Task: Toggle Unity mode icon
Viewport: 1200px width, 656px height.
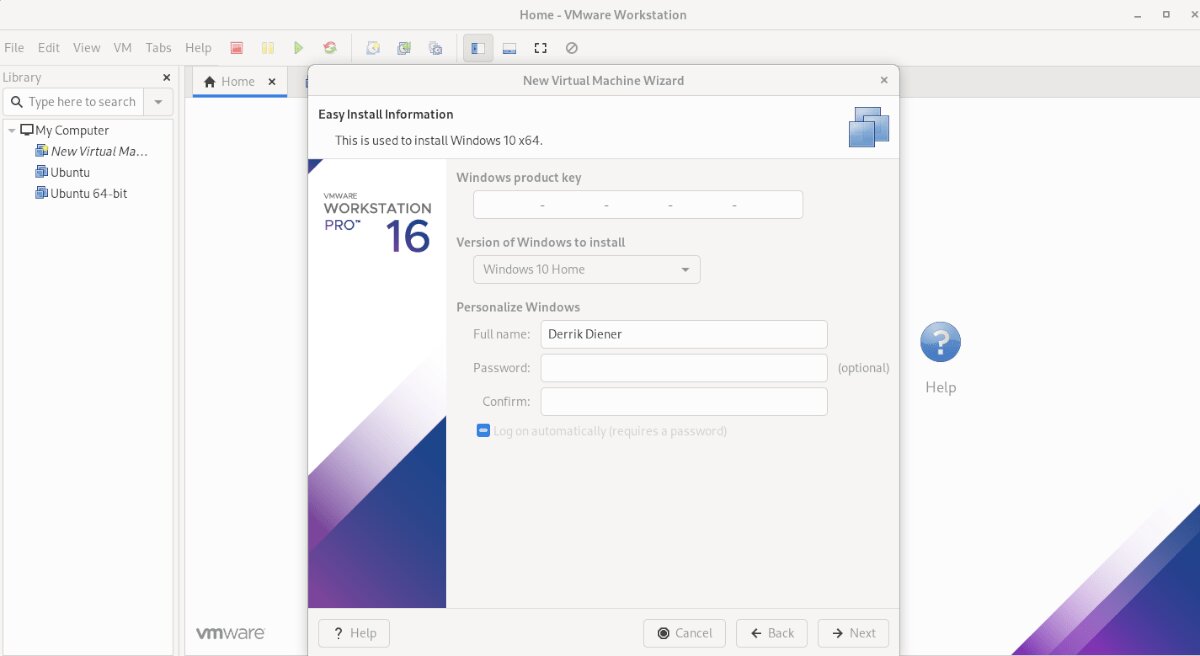Action: 572,47
